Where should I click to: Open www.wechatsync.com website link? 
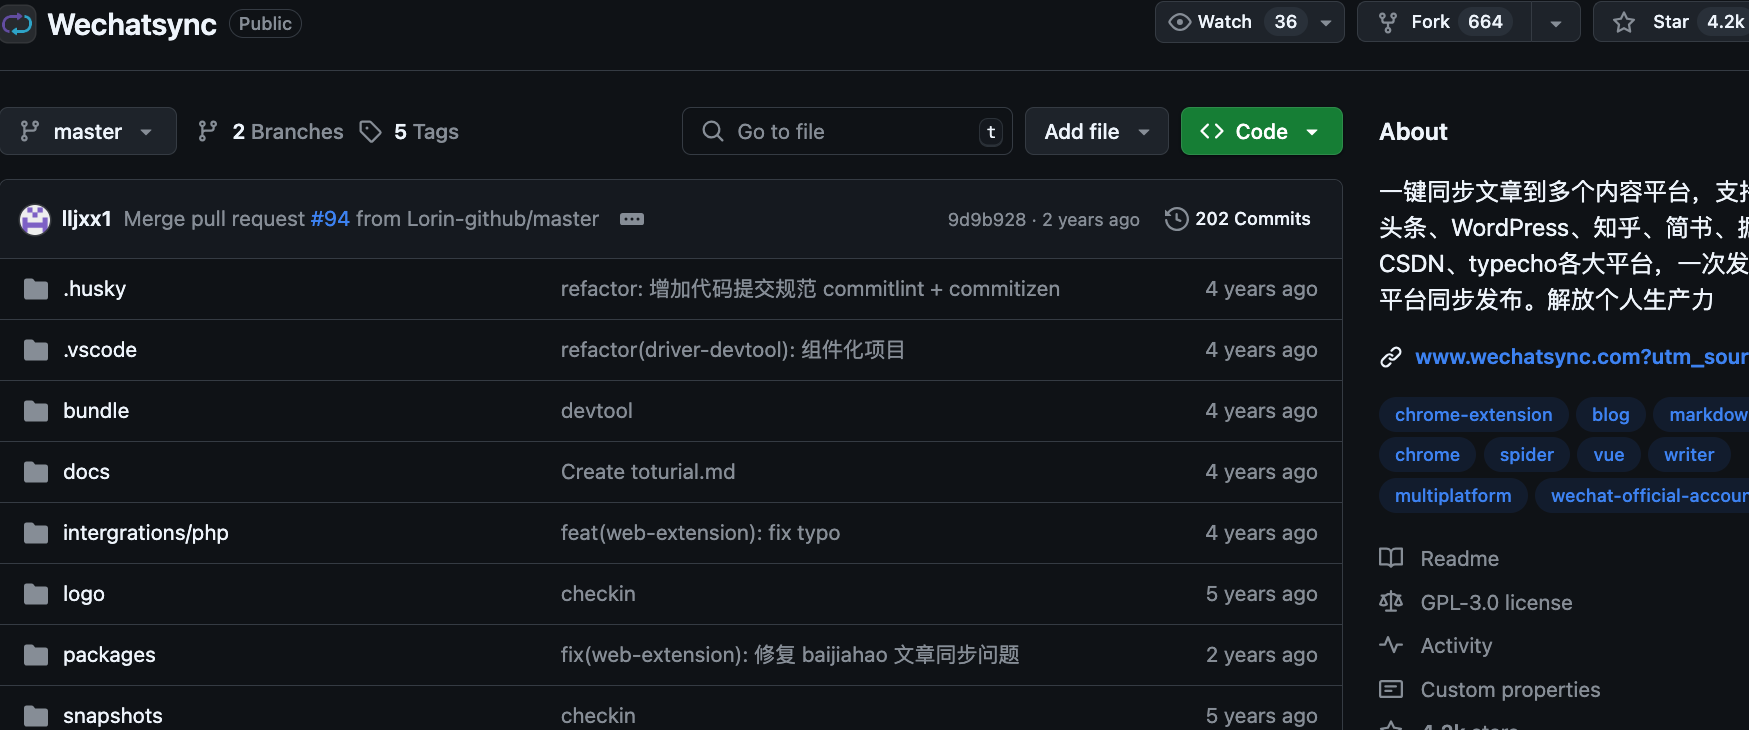click(1582, 357)
